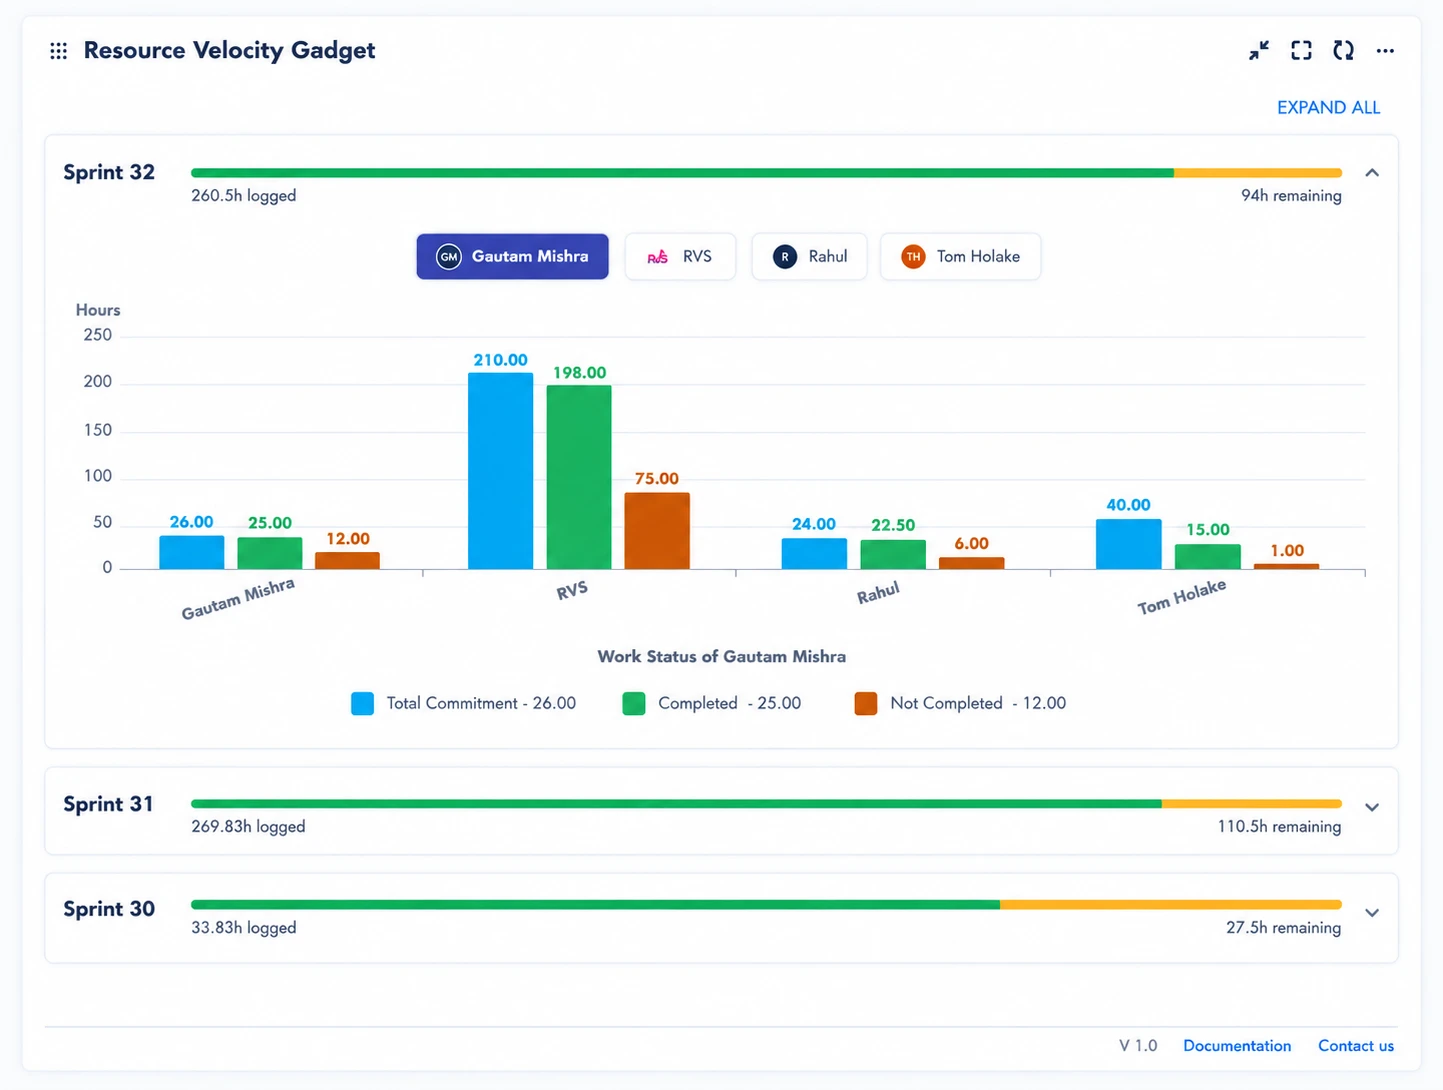Click the Sprint 32 title
This screenshot has height=1090, width=1443.
pos(109,173)
